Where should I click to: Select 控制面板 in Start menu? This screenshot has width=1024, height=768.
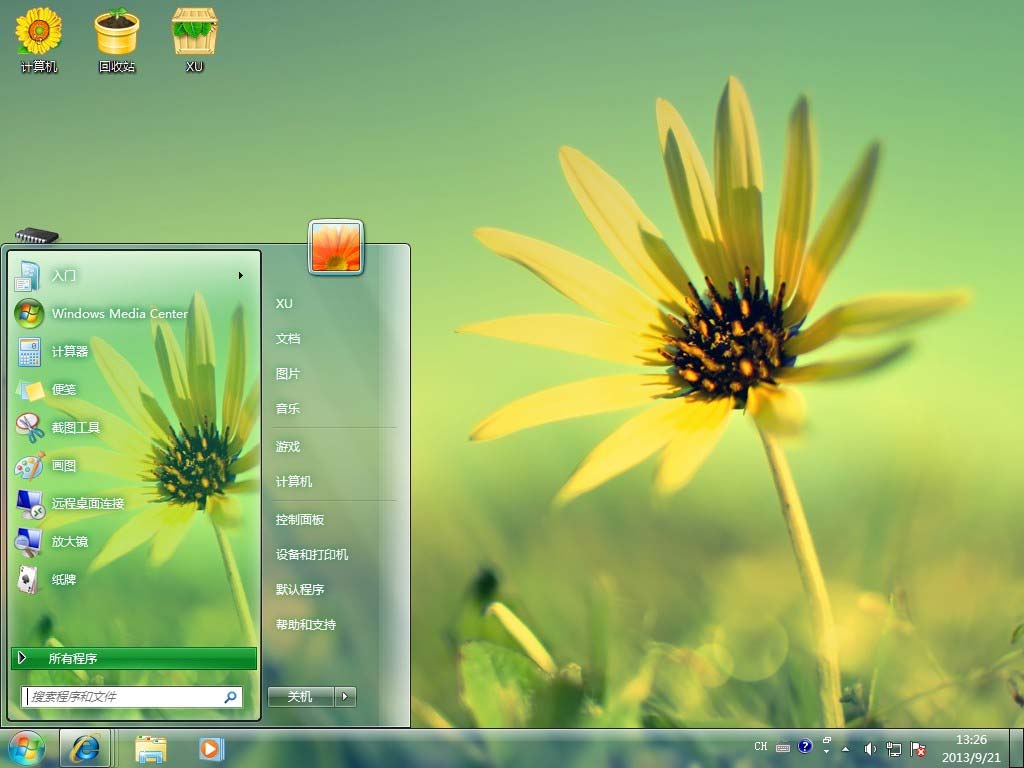[300, 520]
